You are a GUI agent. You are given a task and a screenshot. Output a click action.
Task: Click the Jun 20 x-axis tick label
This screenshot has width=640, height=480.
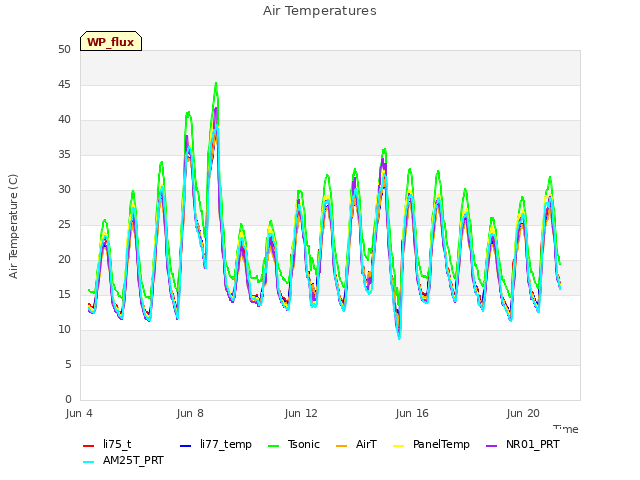click(523, 413)
